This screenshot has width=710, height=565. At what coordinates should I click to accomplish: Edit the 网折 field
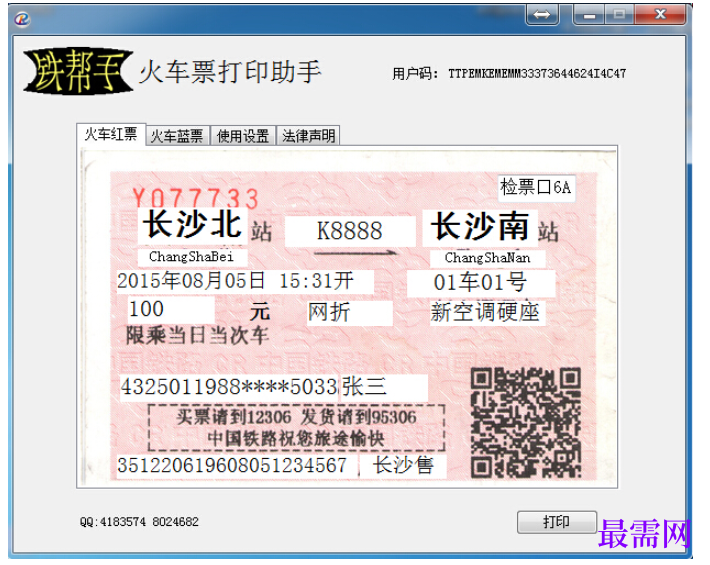coord(350,312)
